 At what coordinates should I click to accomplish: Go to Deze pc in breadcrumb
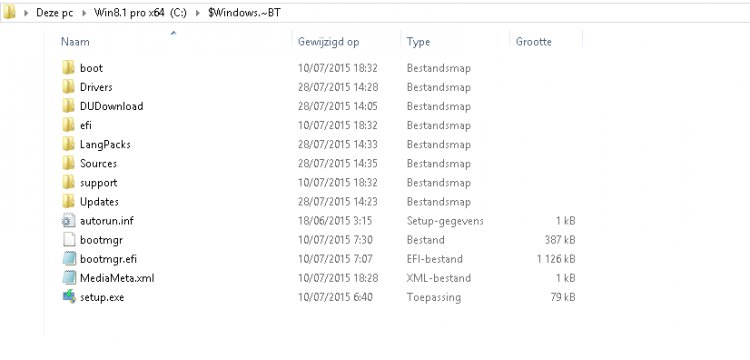click(55, 13)
